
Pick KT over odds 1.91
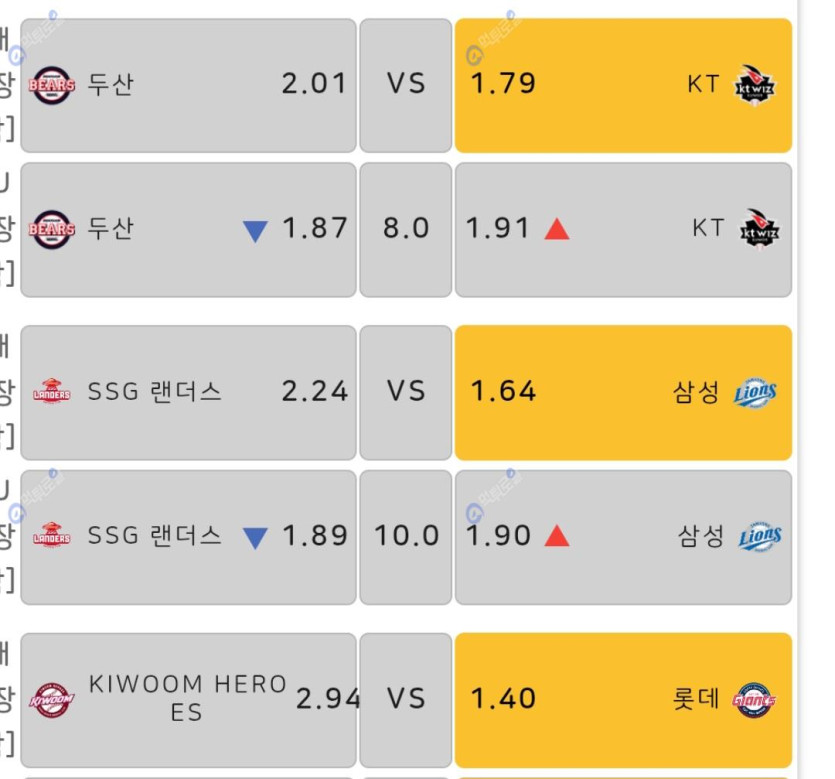[x=623, y=230]
